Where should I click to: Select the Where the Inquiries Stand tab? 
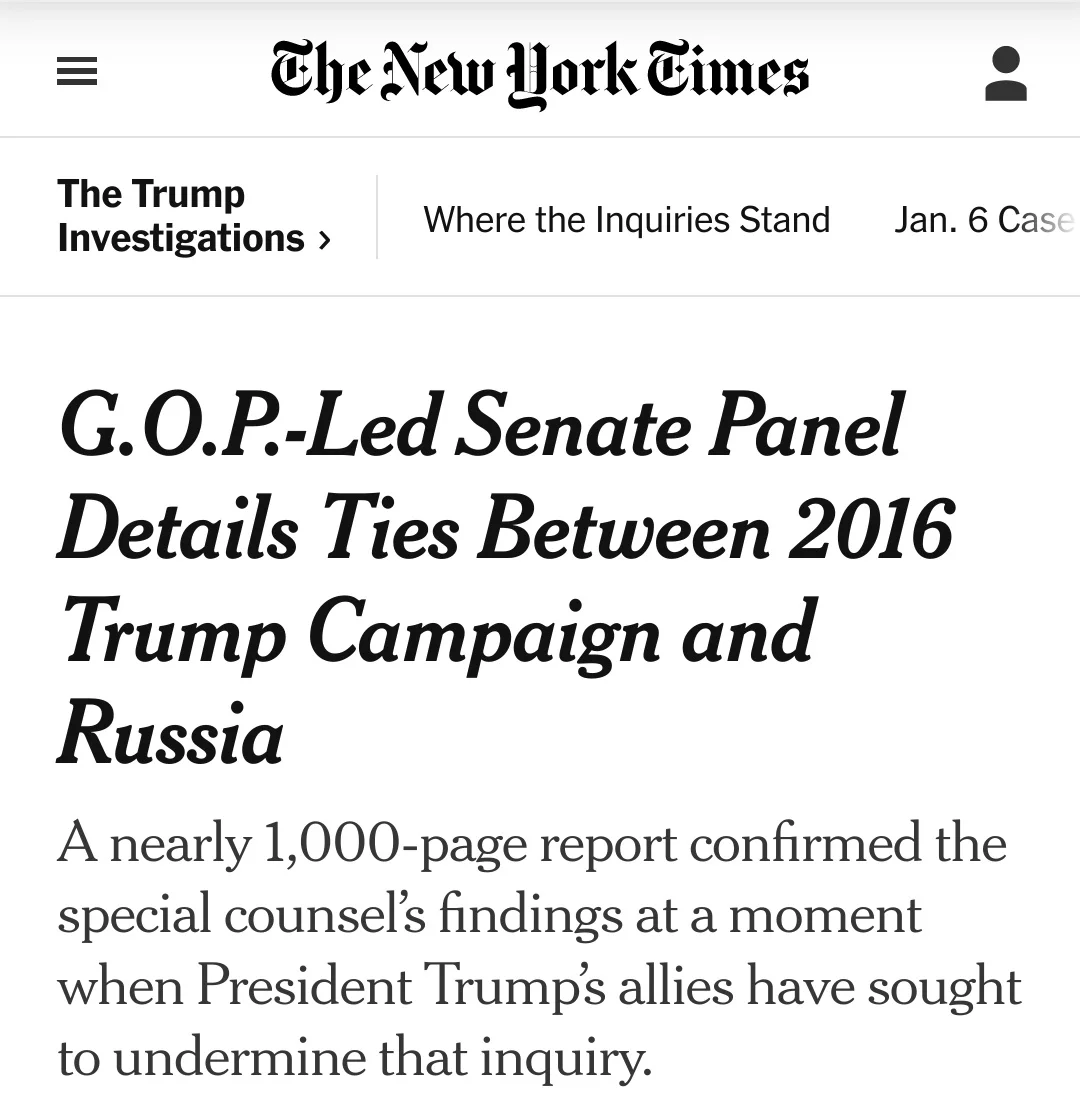626,220
